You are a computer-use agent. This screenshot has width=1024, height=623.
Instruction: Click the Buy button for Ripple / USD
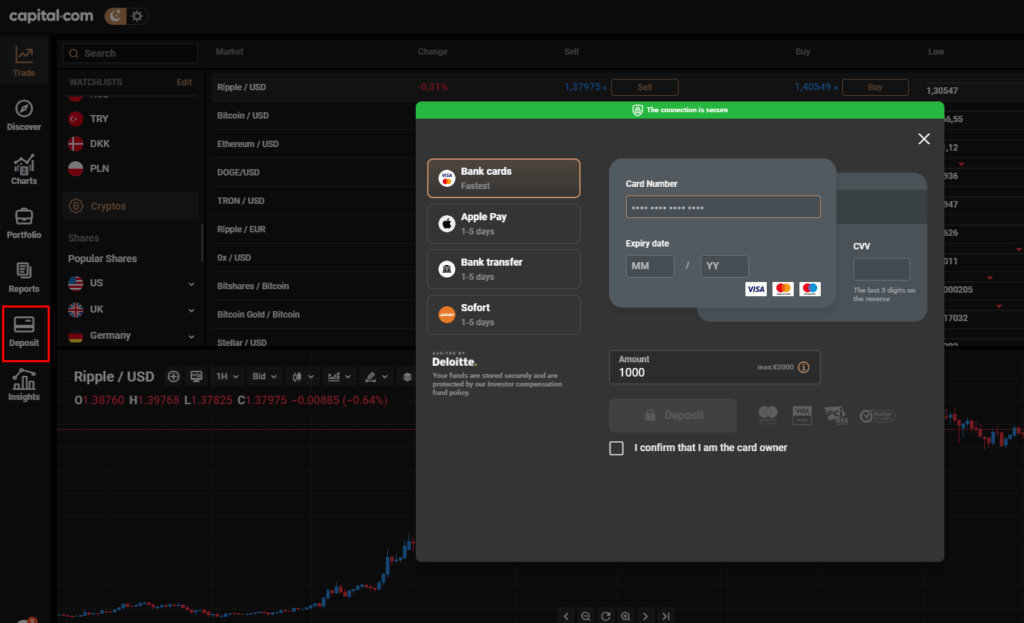[x=875, y=87]
